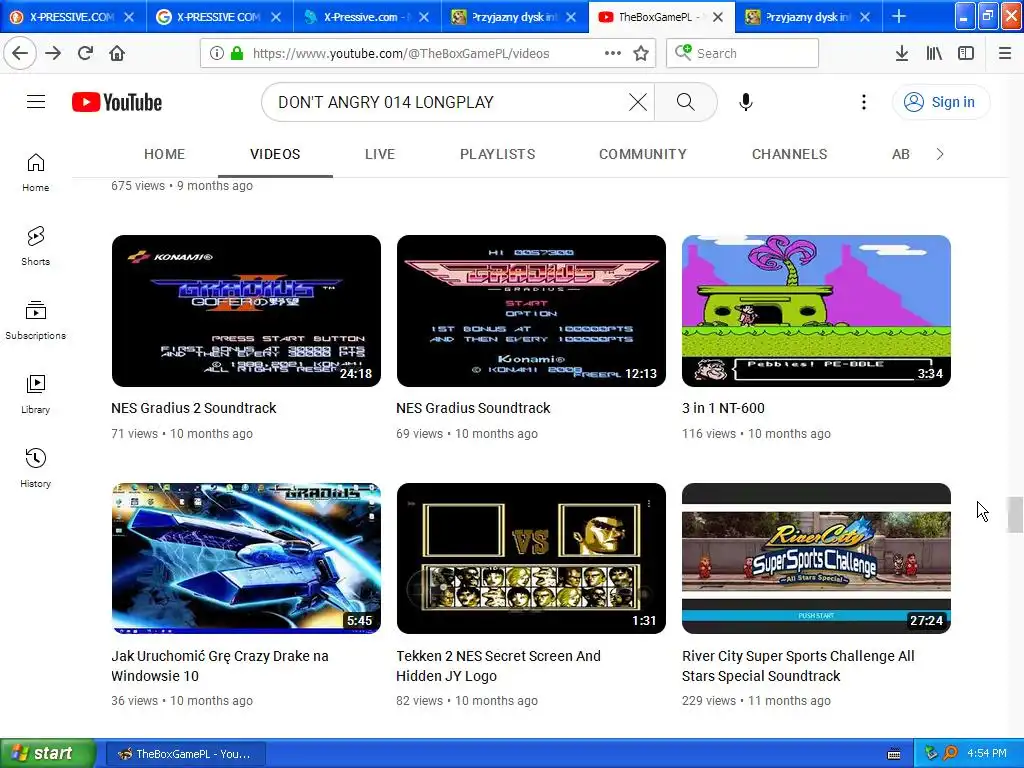Search with your voice microphone

coord(746,102)
